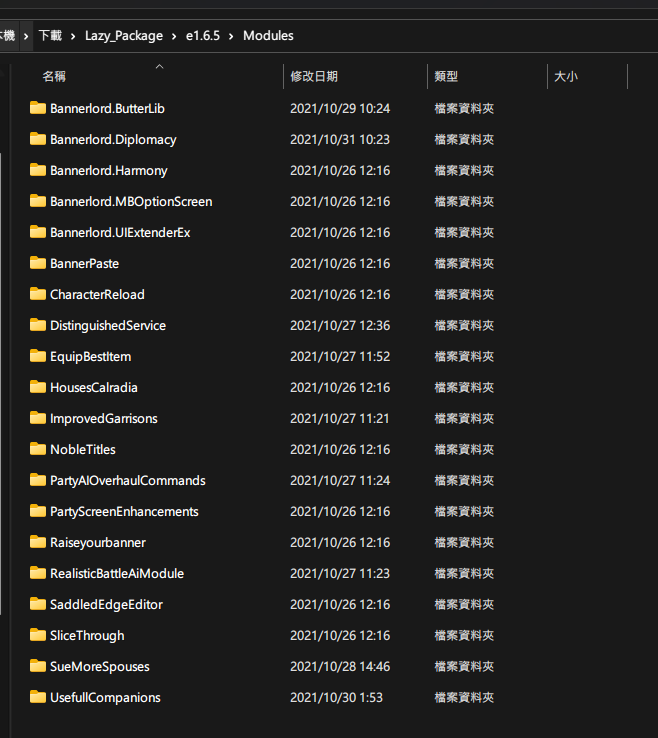Image resolution: width=658 pixels, height=738 pixels.
Task: Expand breadcrumb chevron before 下載
Action: [x=26, y=36]
